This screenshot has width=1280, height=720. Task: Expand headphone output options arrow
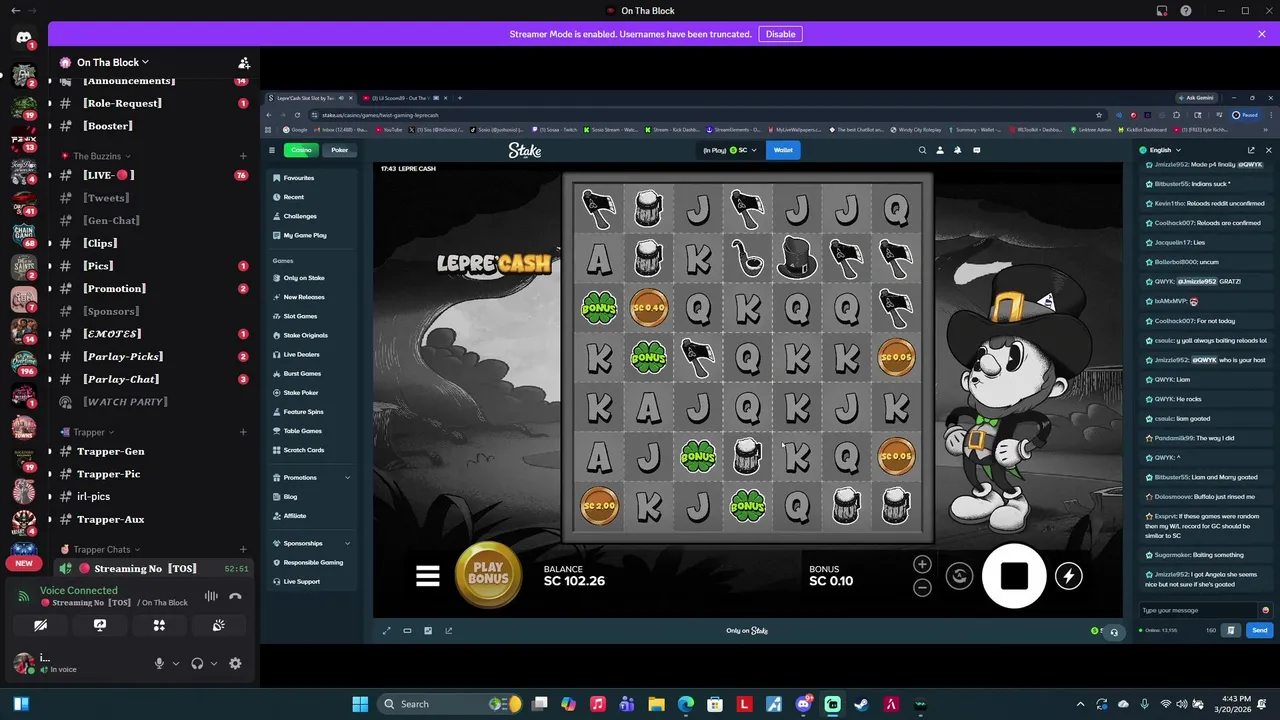214,663
